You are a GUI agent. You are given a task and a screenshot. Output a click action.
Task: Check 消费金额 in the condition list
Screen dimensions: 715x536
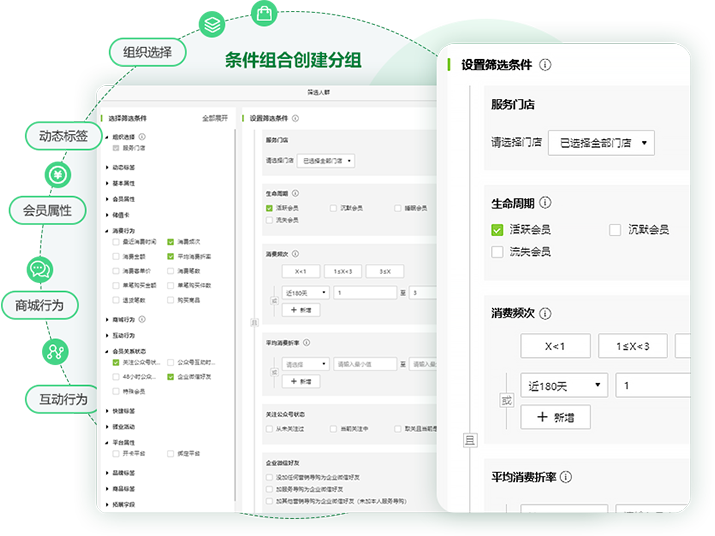(x=116, y=256)
